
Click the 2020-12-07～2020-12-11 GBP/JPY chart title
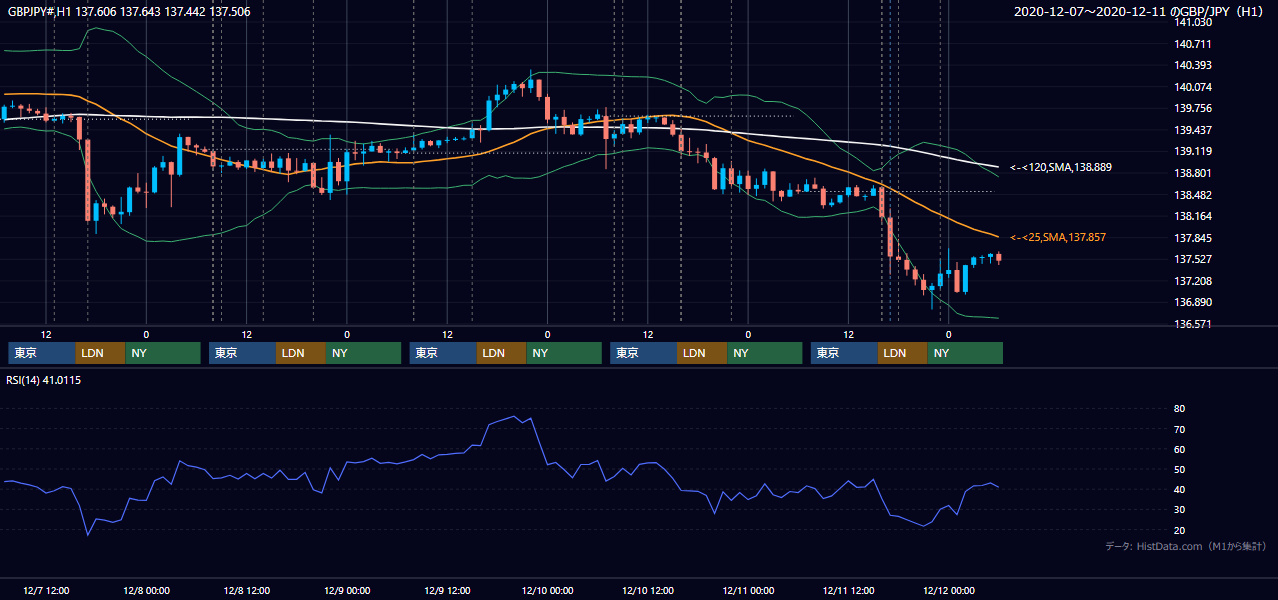pos(1141,12)
